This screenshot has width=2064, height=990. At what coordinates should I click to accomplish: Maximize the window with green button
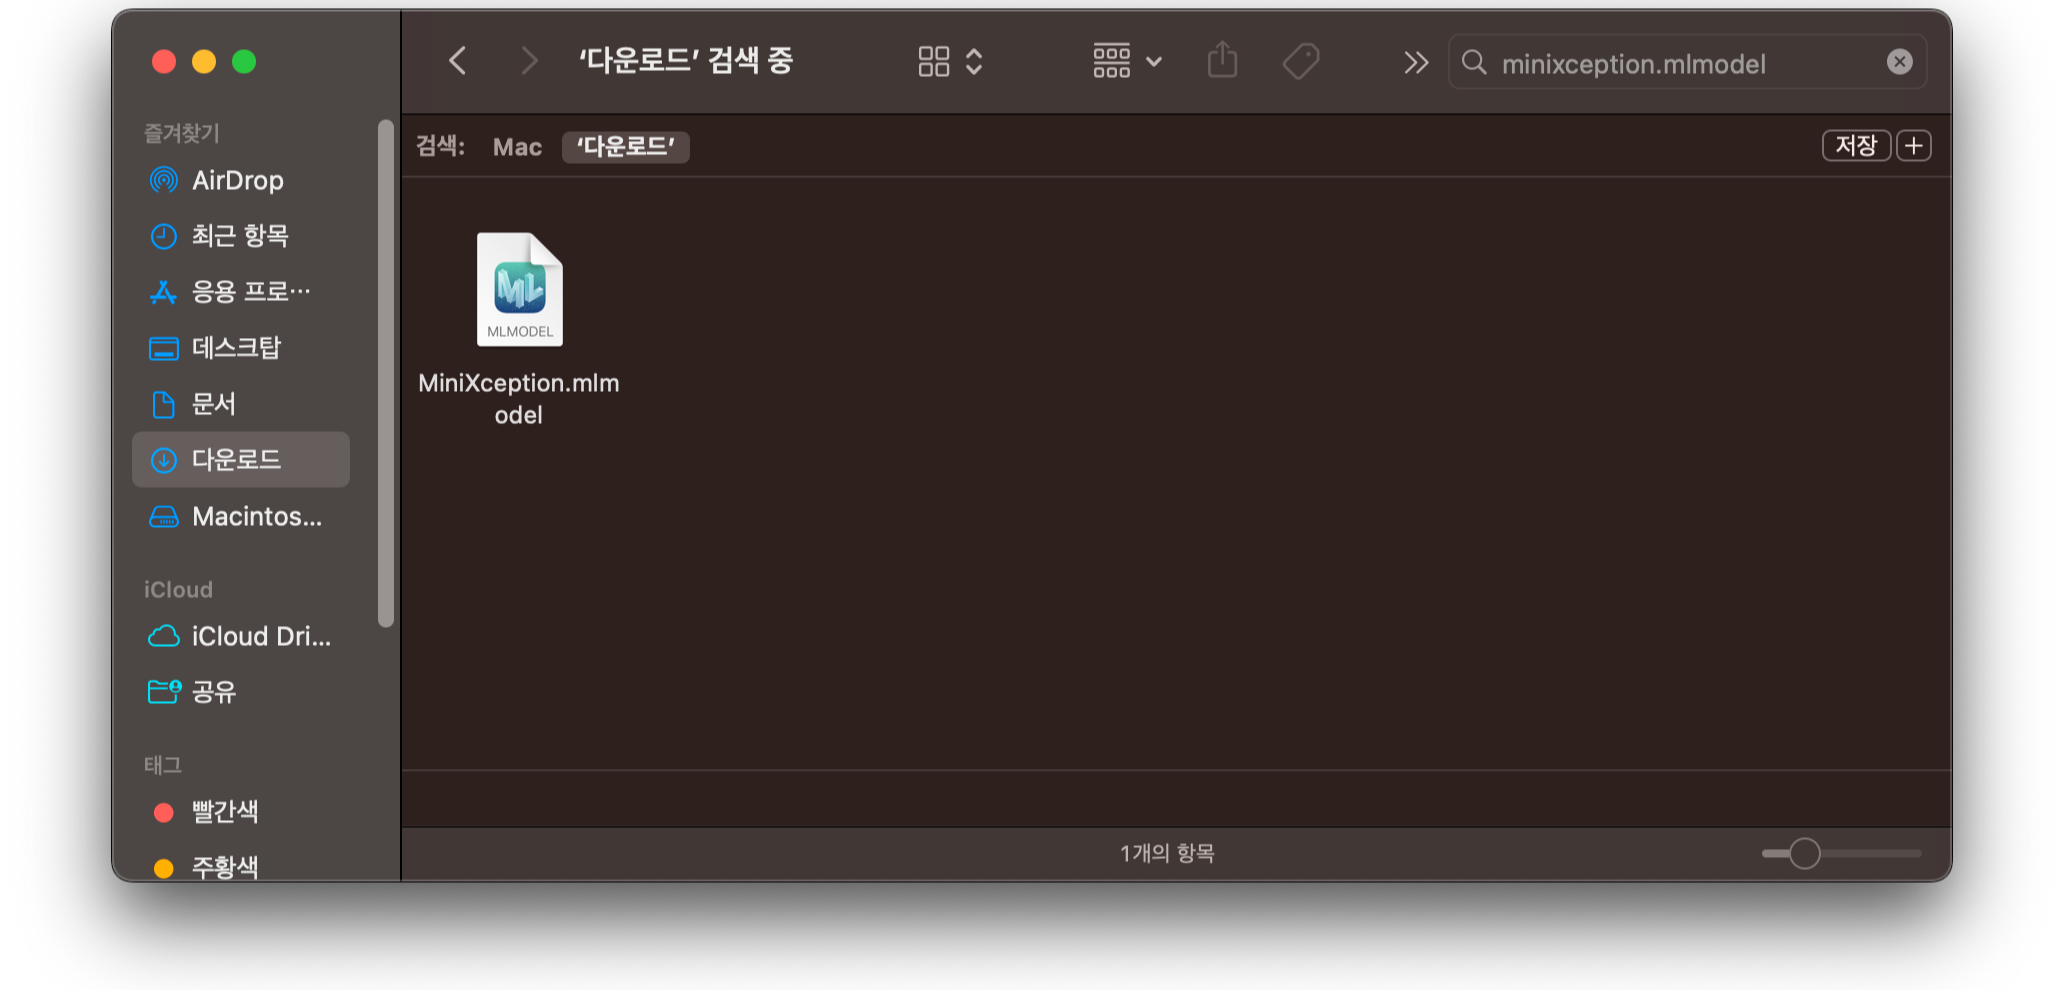pos(244,62)
